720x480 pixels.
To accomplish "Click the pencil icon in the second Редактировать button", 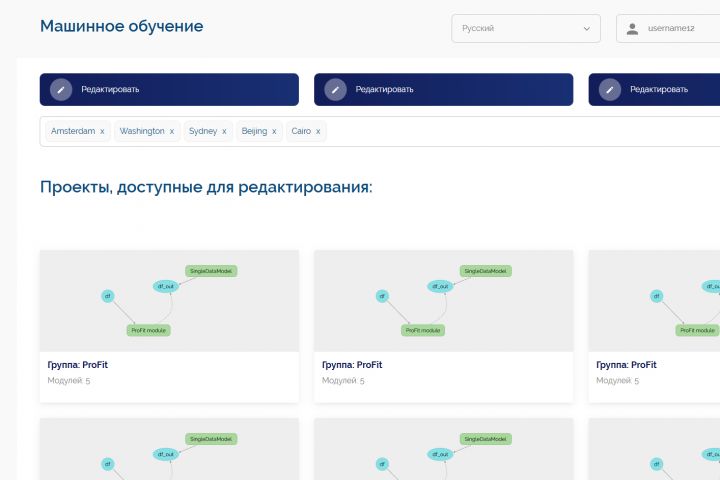I will 335,90.
